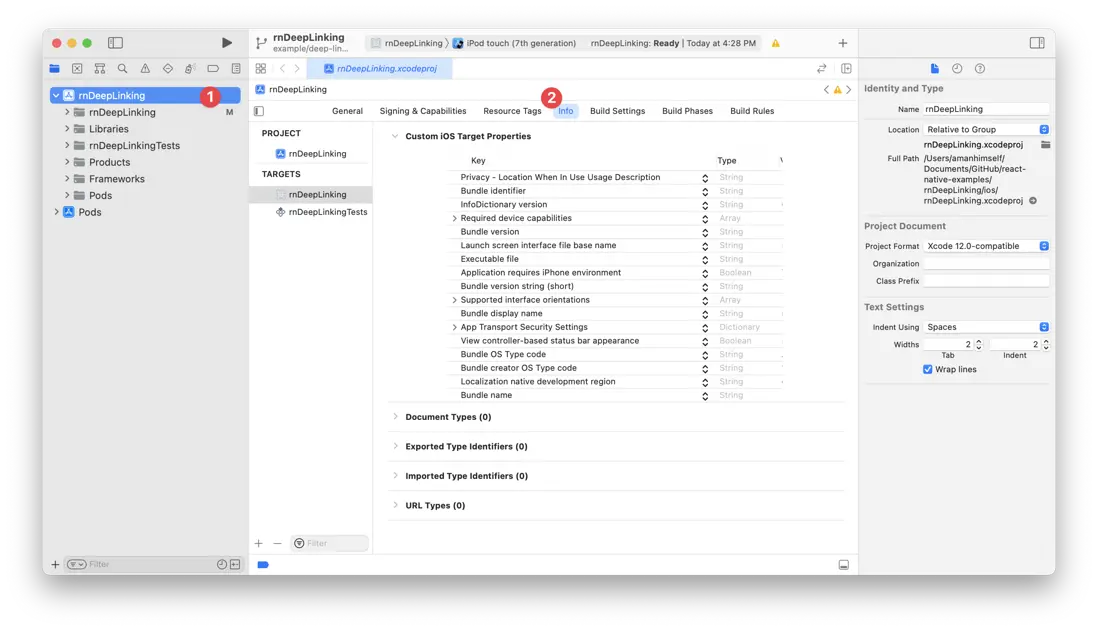Open the Test navigator diamond icon

(167, 69)
